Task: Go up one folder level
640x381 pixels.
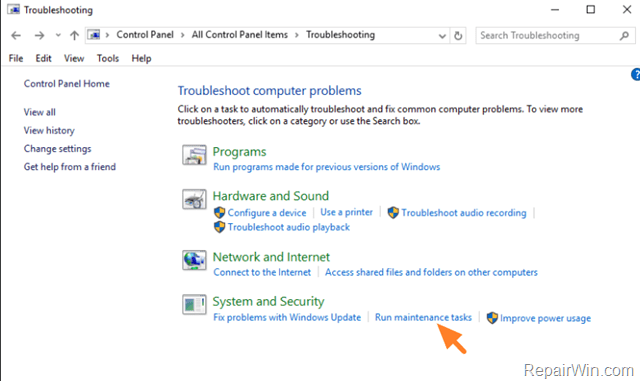Action: pyautogui.click(x=74, y=36)
